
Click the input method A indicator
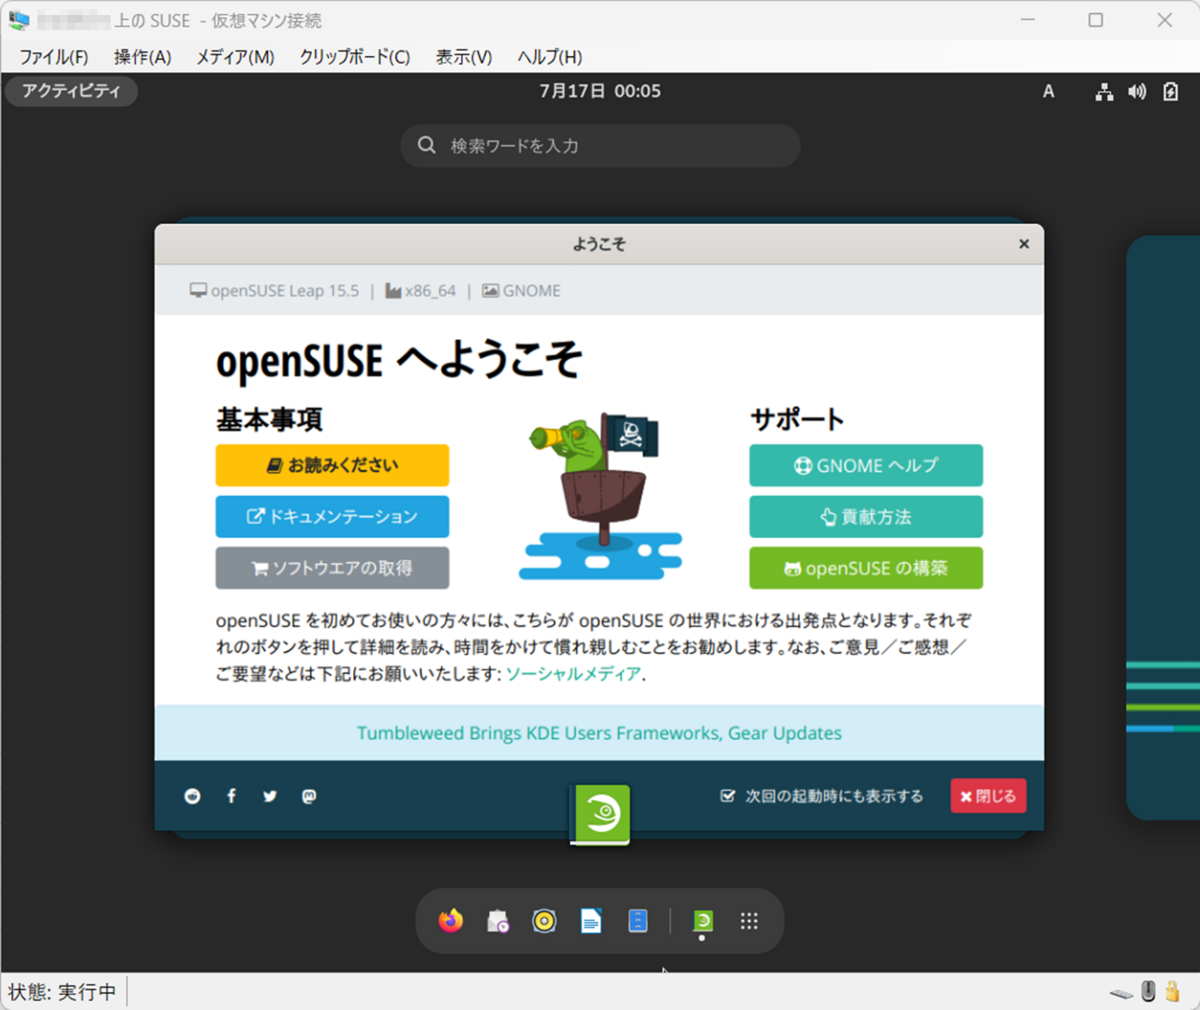click(x=1048, y=92)
